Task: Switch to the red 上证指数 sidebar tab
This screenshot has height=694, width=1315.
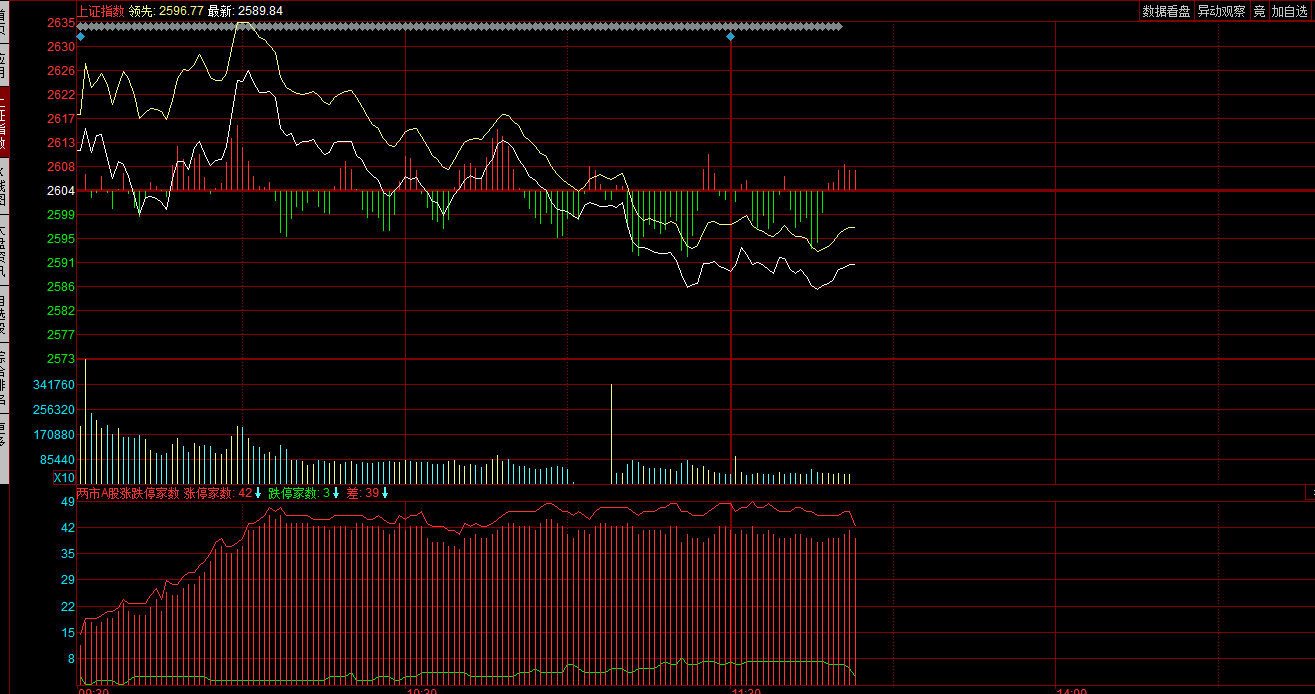Action: click(x=4, y=122)
